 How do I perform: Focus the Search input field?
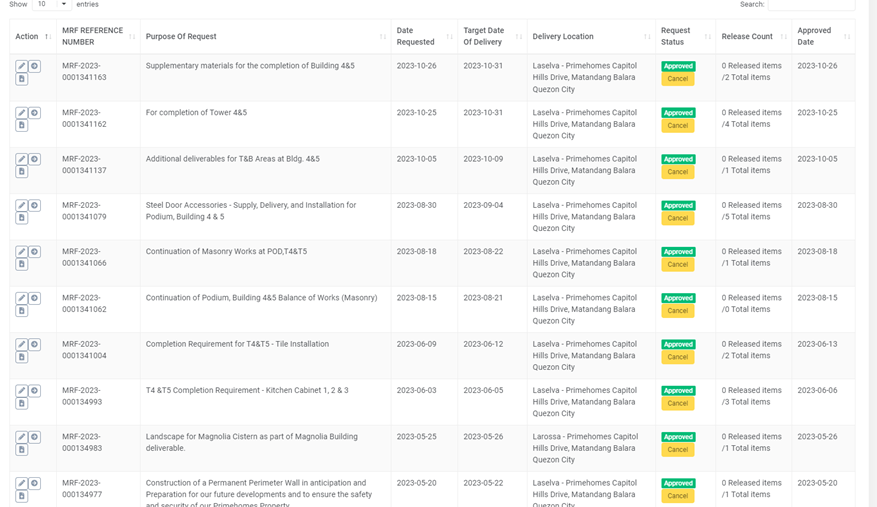pos(810,5)
